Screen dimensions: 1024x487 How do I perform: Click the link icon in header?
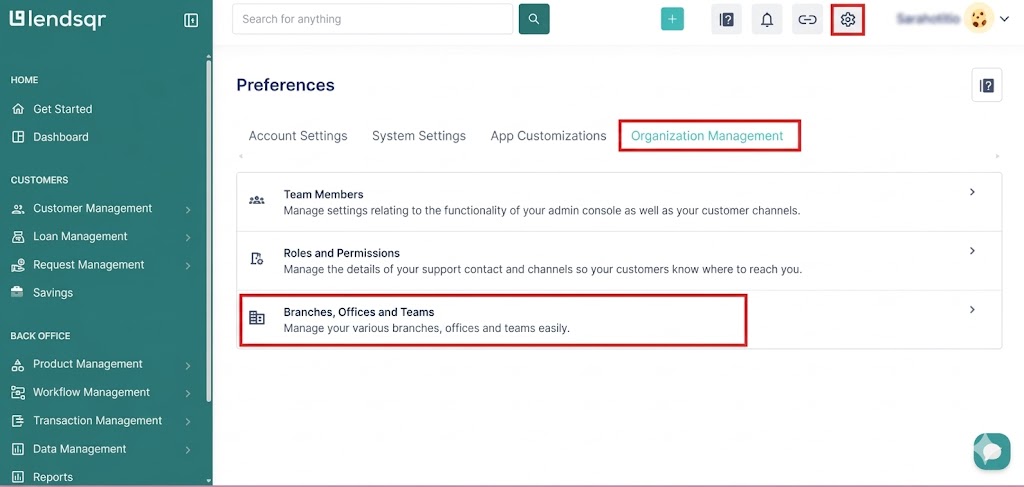pyautogui.click(x=807, y=19)
